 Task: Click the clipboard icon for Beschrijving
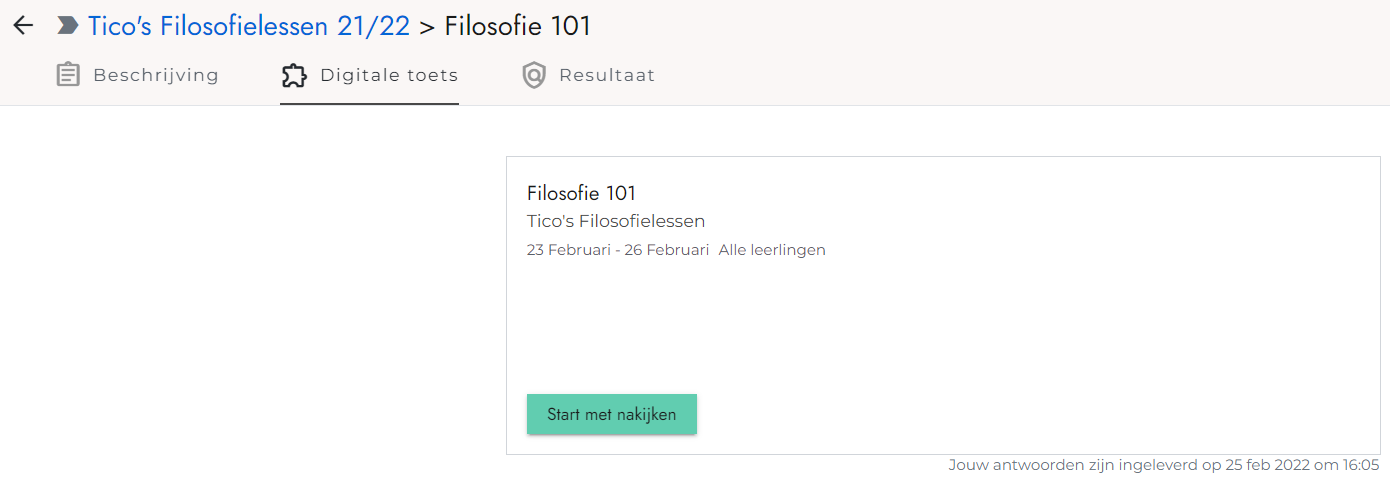68,75
